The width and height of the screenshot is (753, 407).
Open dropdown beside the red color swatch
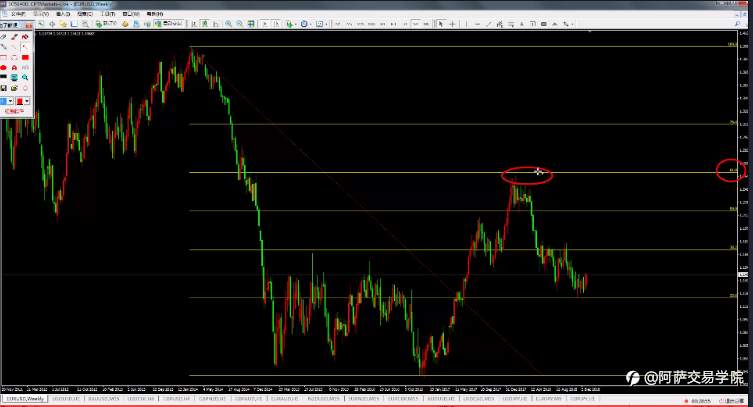27,101
